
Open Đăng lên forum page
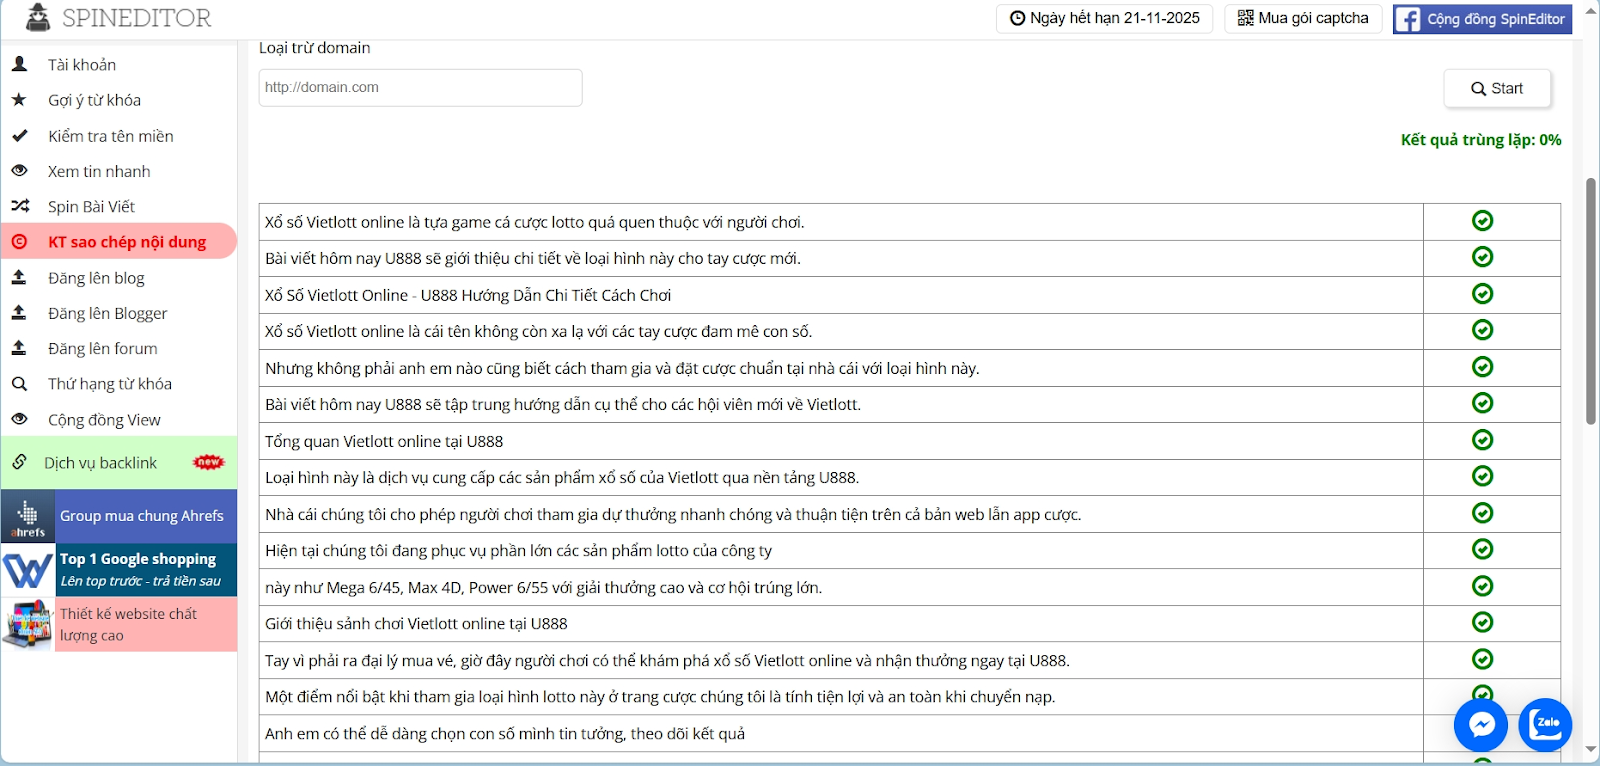(x=119, y=348)
